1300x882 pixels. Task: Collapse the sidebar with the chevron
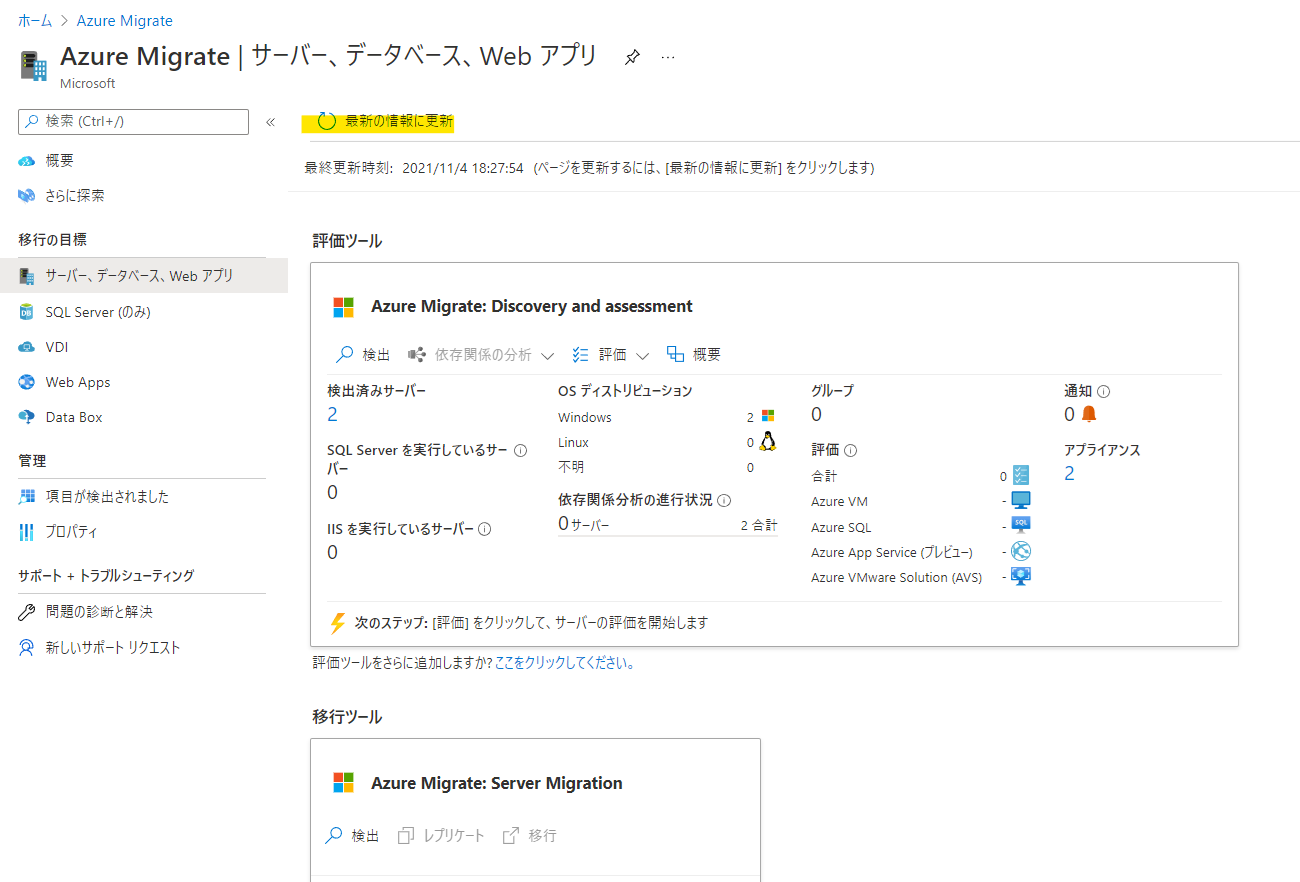pyautogui.click(x=270, y=120)
